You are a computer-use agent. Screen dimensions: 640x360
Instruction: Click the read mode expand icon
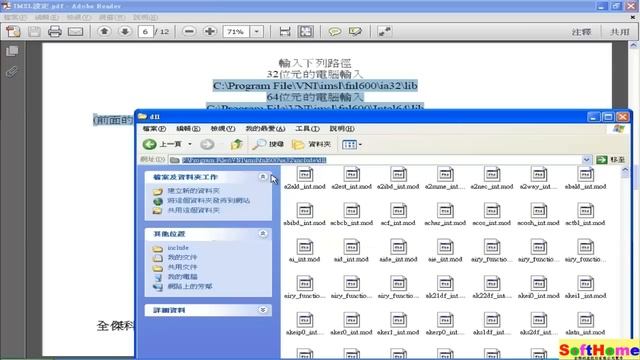tap(384, 31)
